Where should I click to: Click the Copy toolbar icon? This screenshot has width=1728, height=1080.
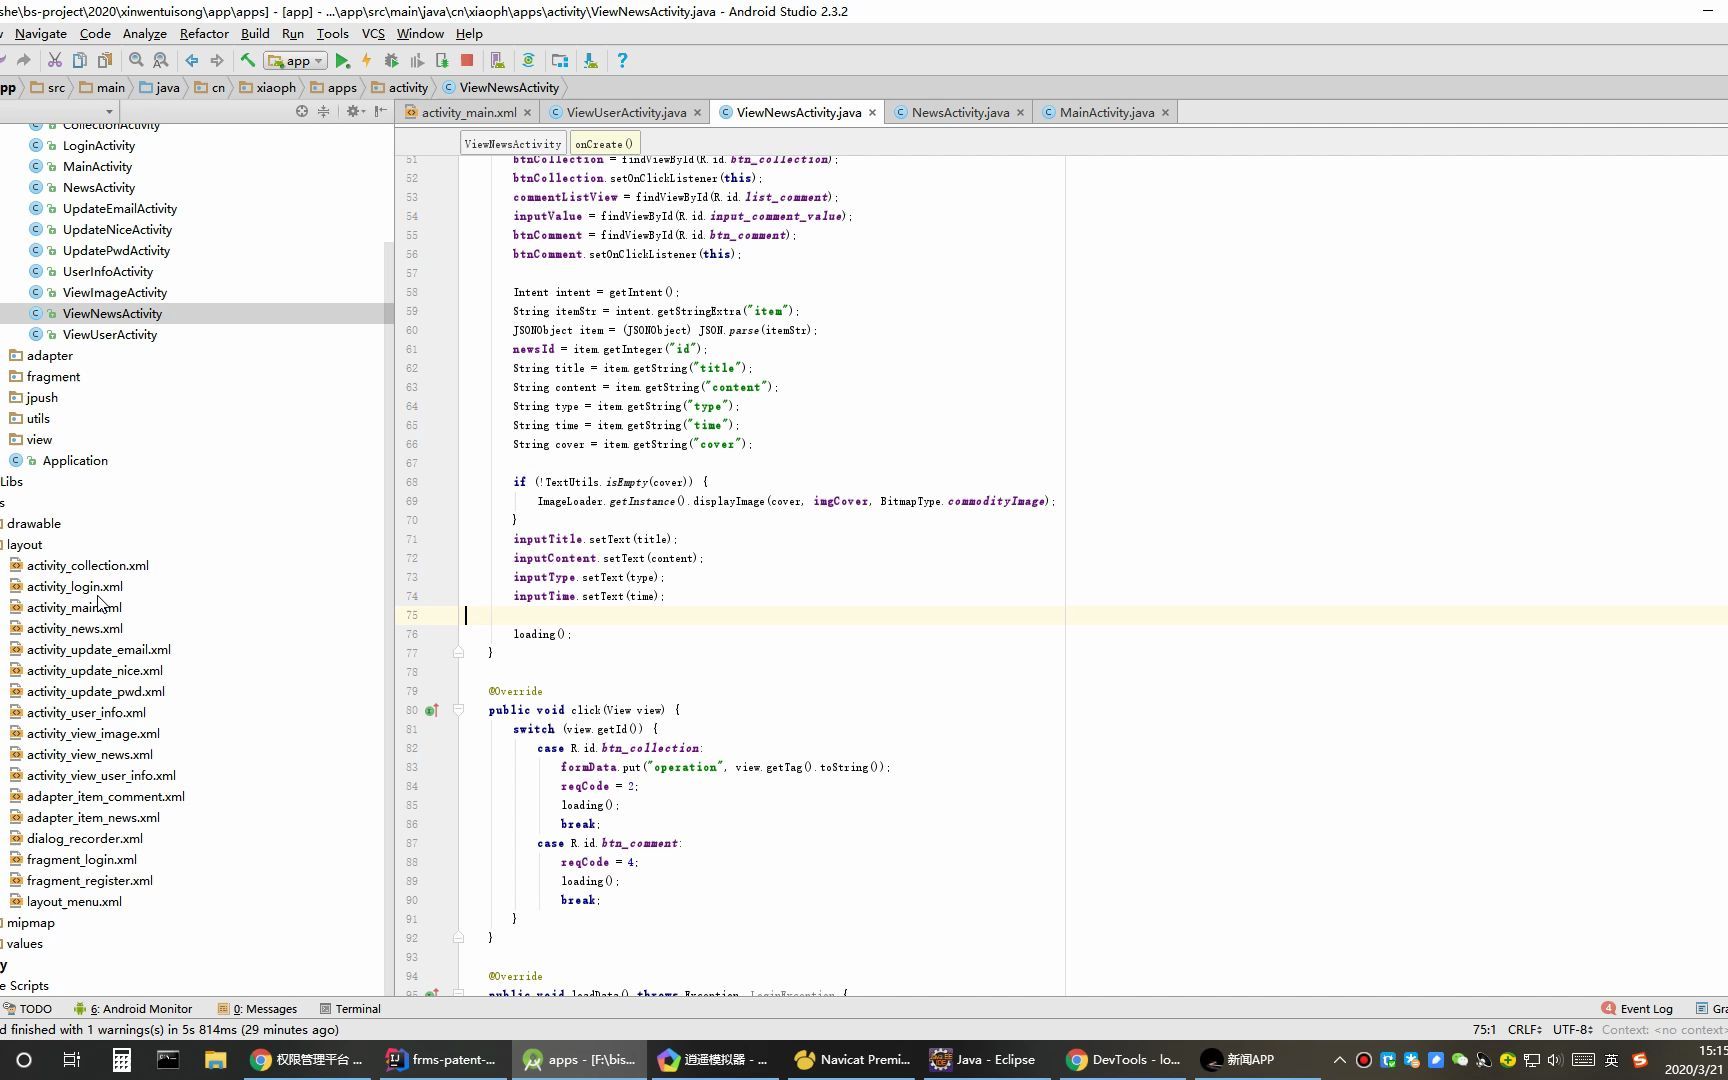79,61
